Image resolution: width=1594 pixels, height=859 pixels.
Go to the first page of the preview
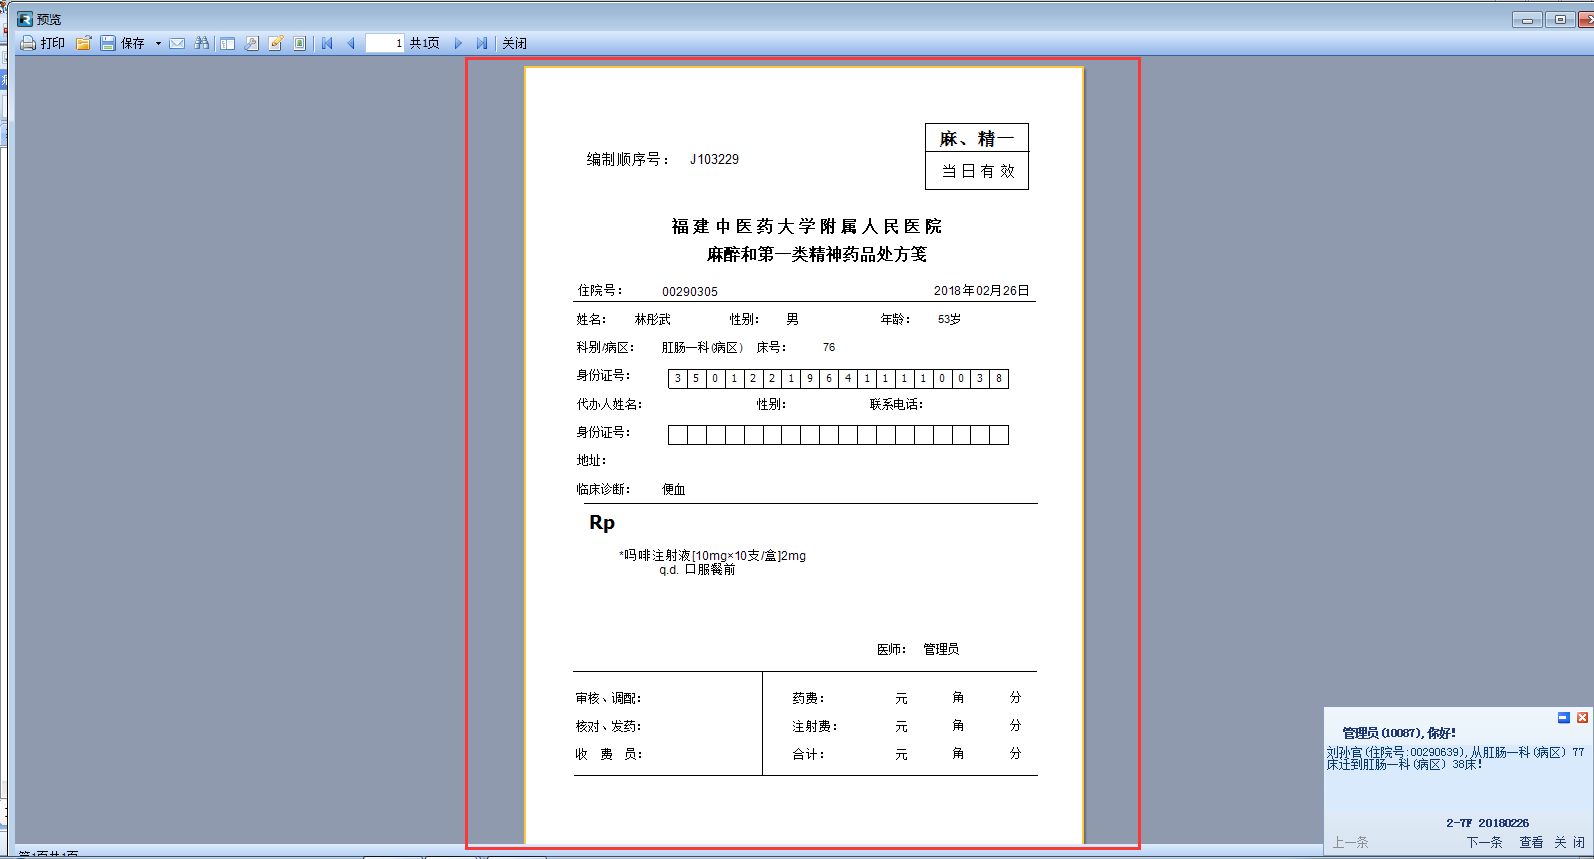coord(327,43)
